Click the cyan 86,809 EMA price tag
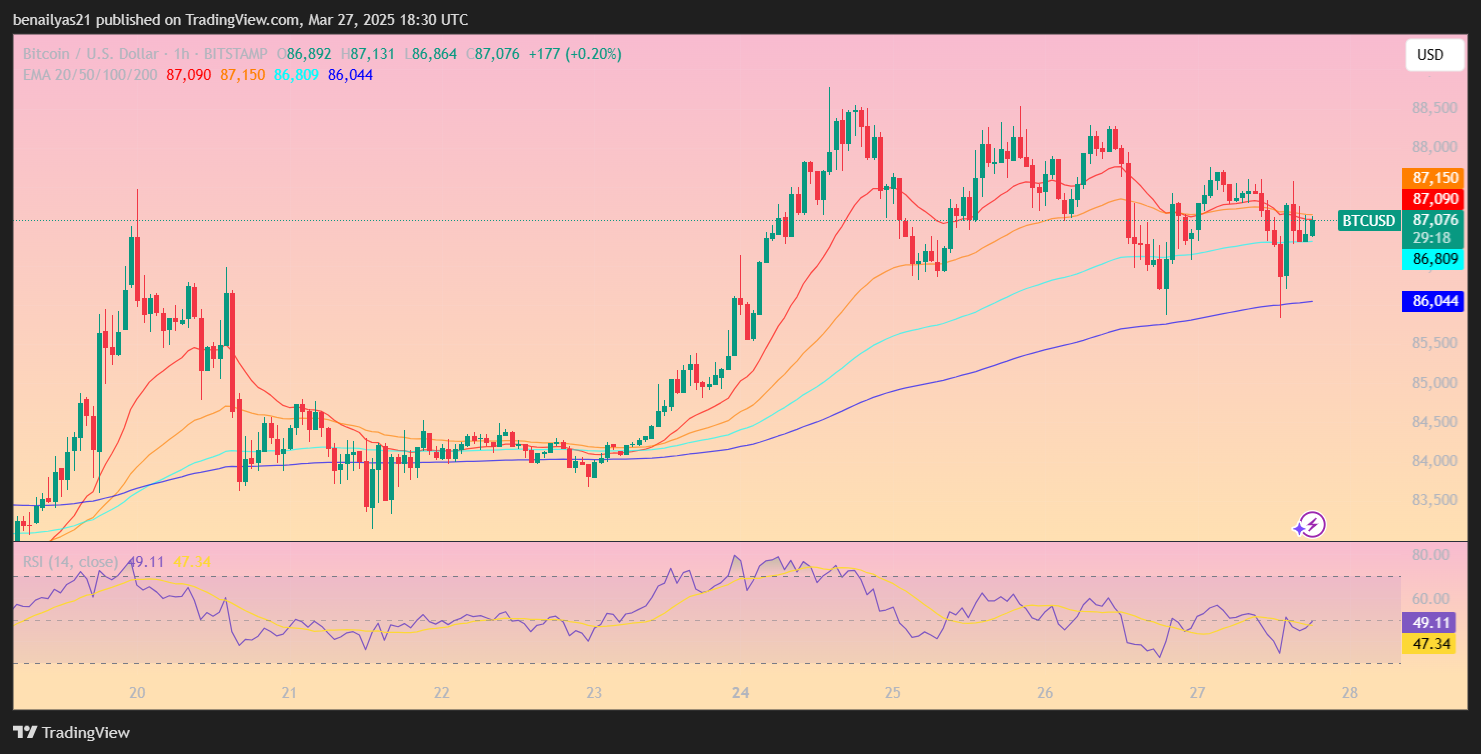The width and height of the screenshot is (1481, 754). (x=1435, y=260)
